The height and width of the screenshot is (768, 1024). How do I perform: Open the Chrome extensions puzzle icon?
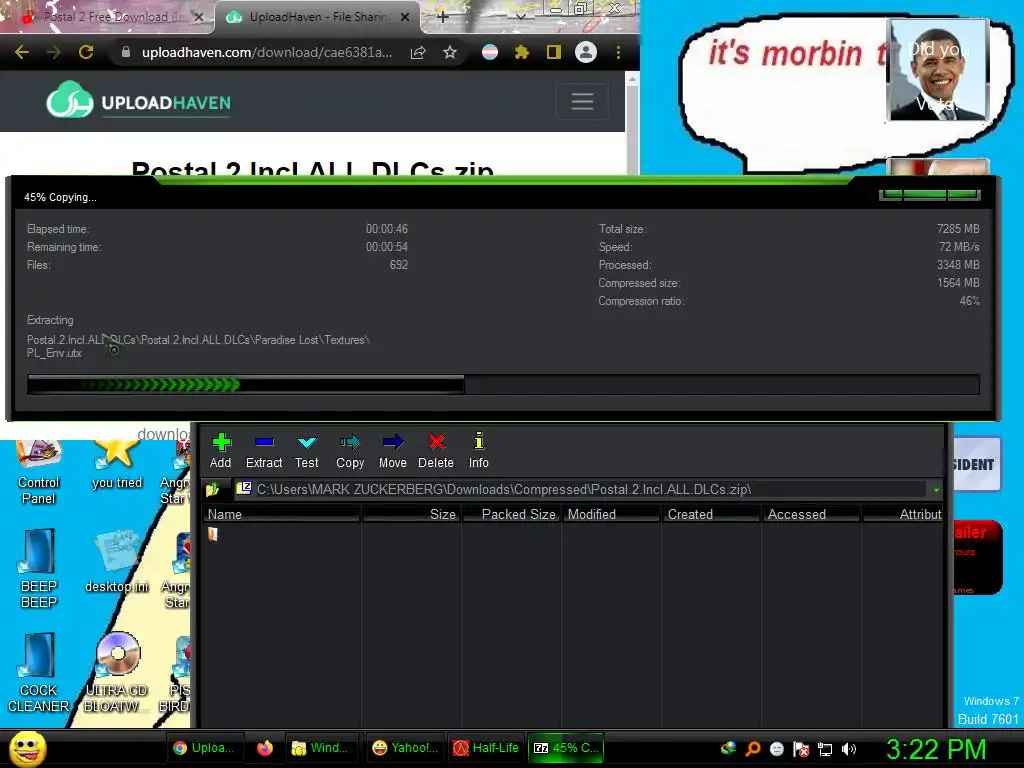521,52
